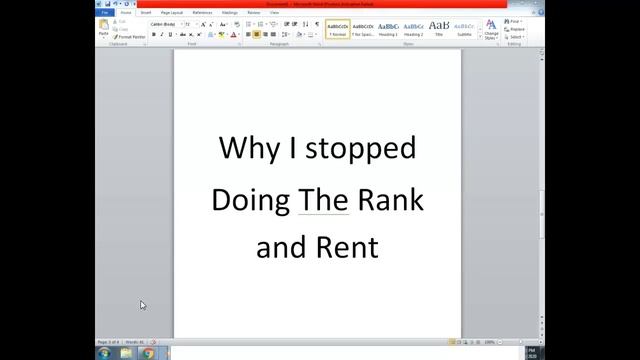Toggle Bold formatting
The image size is (640, 360).
pyautogui.click(x=153, y=35)
